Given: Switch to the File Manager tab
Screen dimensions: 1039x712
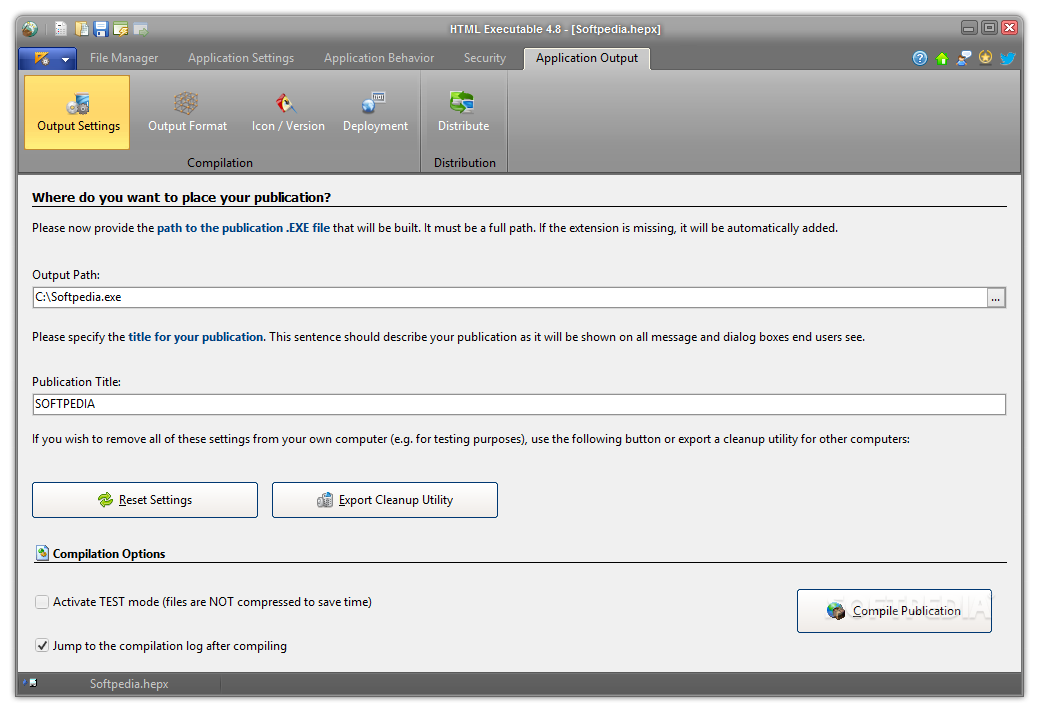Looking at the screenshot, I should pyautogui.click(x=124, y=58).
